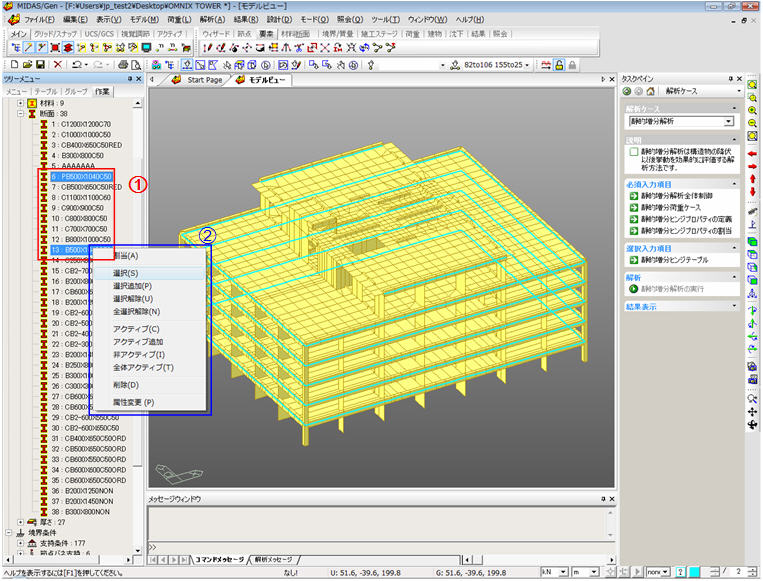Save the model with floppy icon

tap(40, 65)
